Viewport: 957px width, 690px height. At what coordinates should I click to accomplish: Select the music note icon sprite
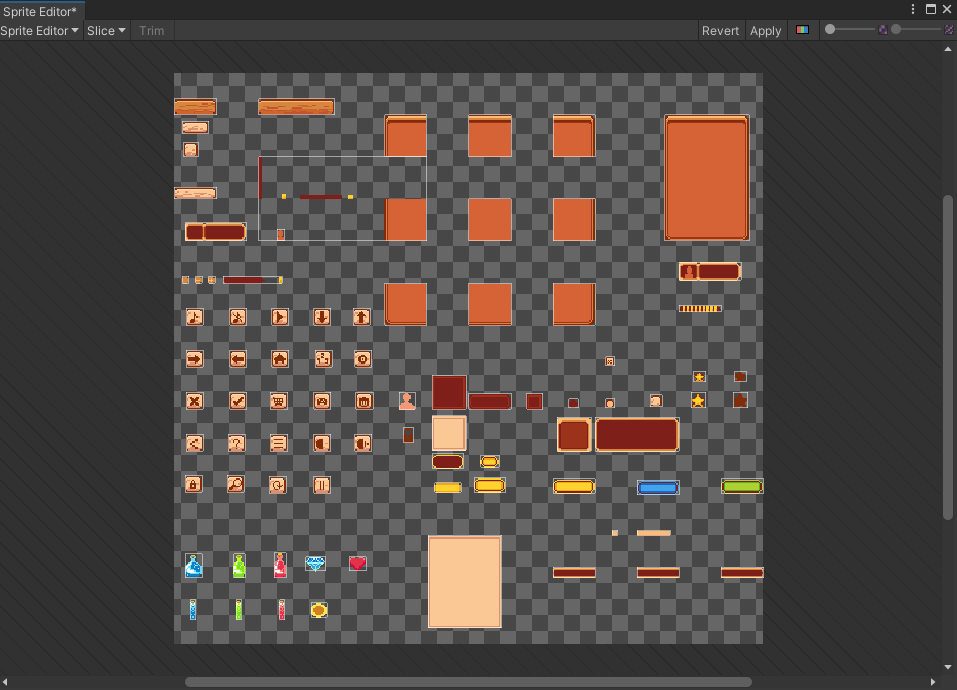(195, 317)
